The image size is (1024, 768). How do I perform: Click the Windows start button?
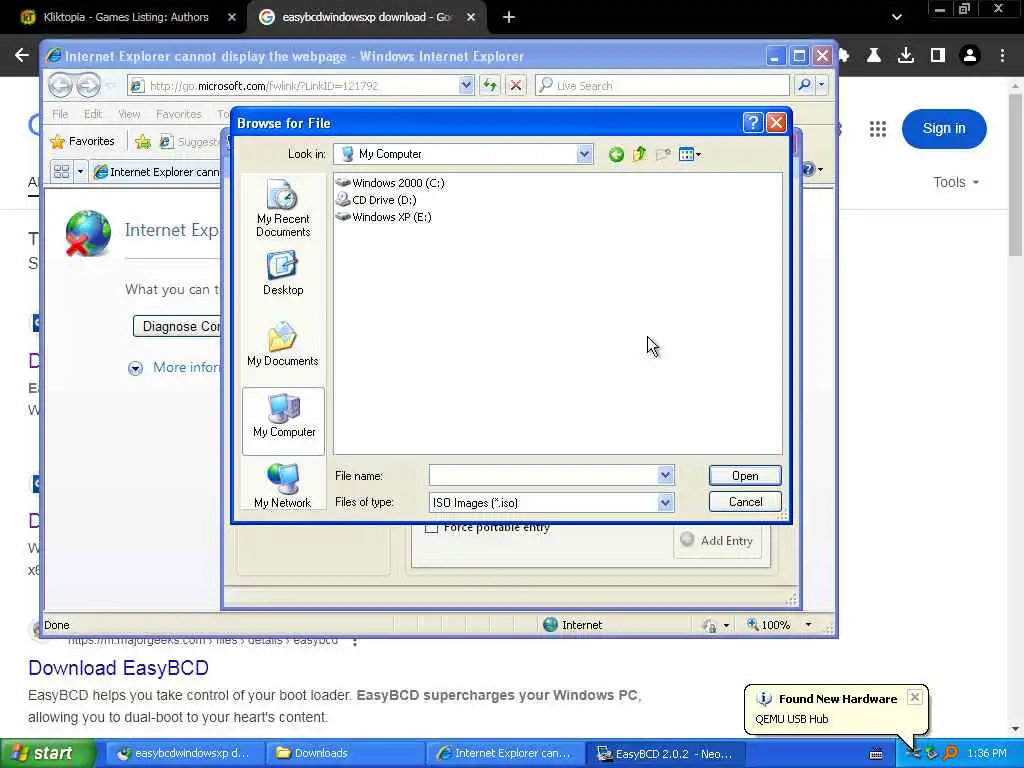[x=48, y=753]
